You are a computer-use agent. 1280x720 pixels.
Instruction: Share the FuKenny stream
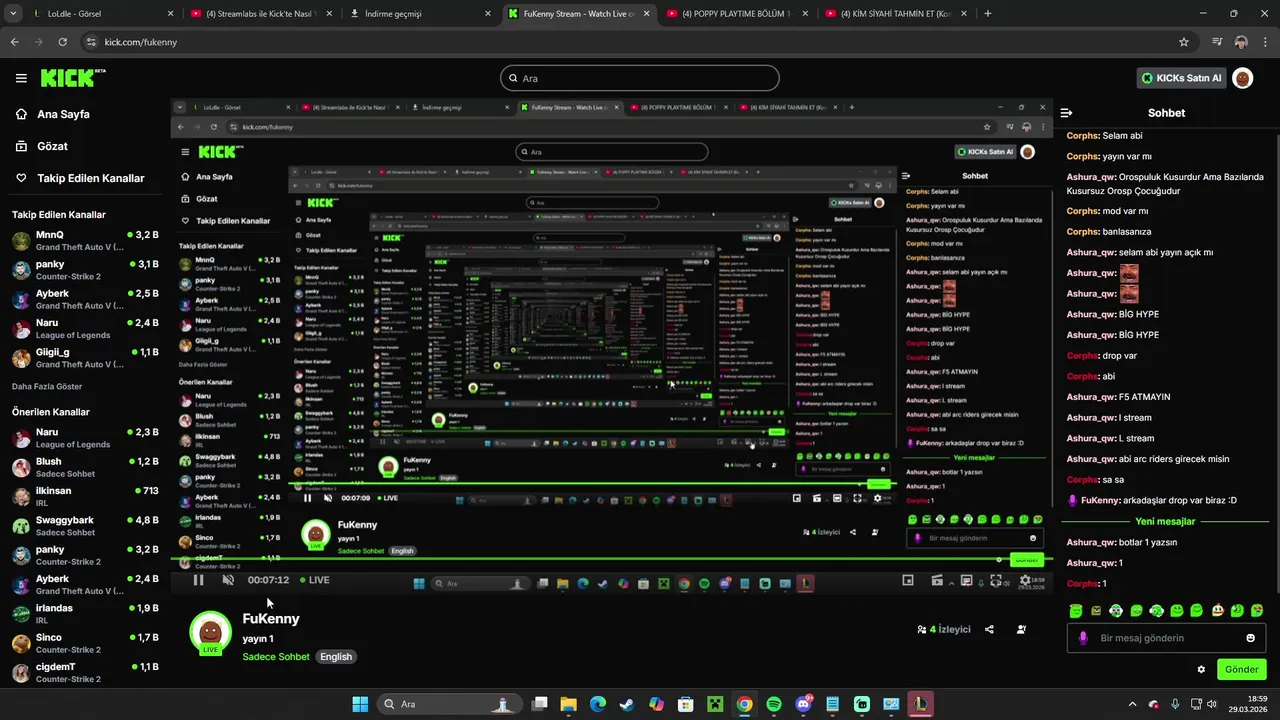pos(989,630)
